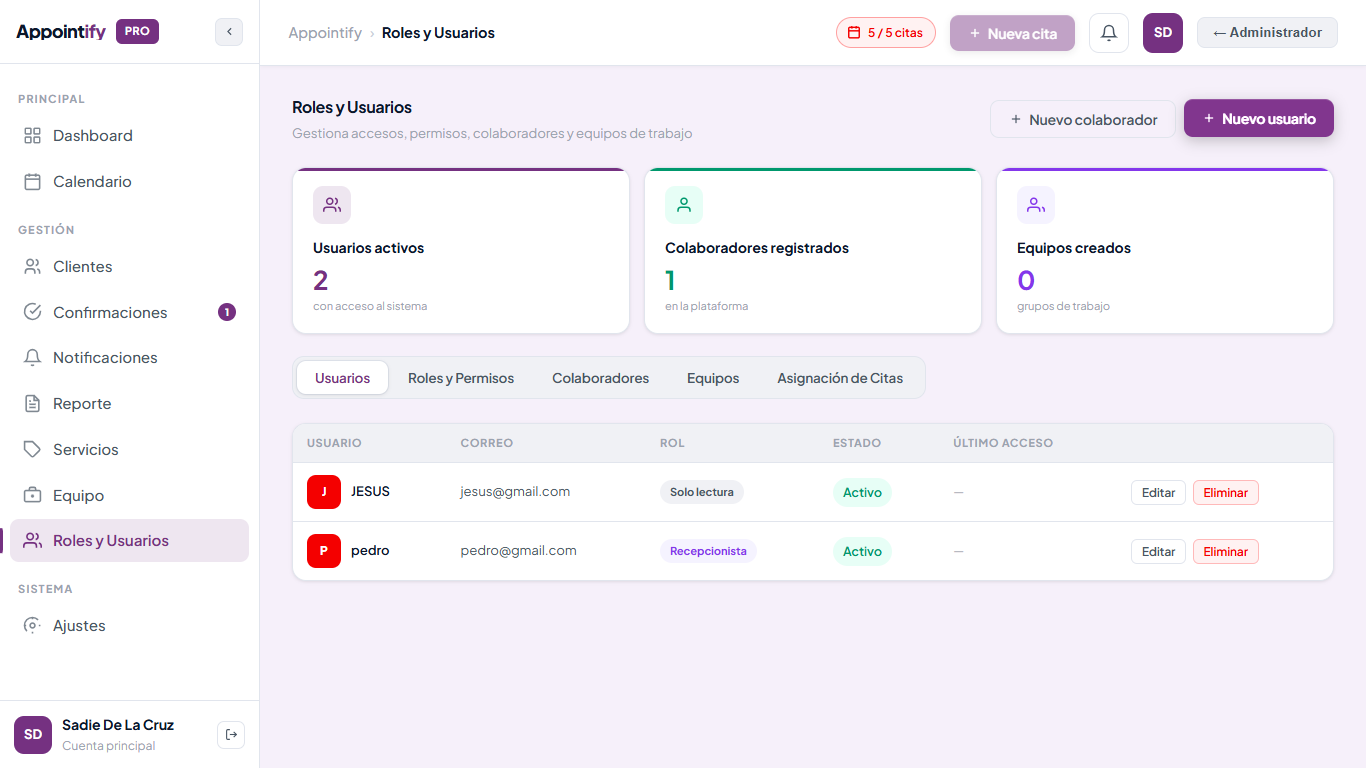This screenshot has width=1366, height=768.
Task: Open the Clientes section
Action: coord(129,266)
